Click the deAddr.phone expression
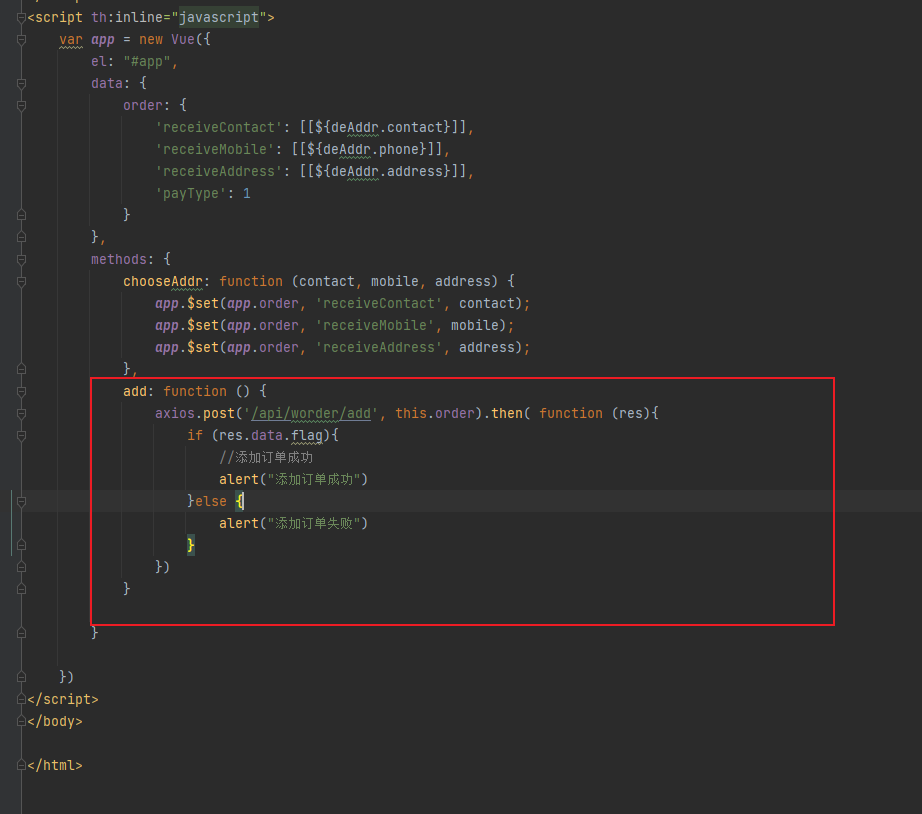The height and width of the screenshot is (814, 922). [x=367, y=149]
